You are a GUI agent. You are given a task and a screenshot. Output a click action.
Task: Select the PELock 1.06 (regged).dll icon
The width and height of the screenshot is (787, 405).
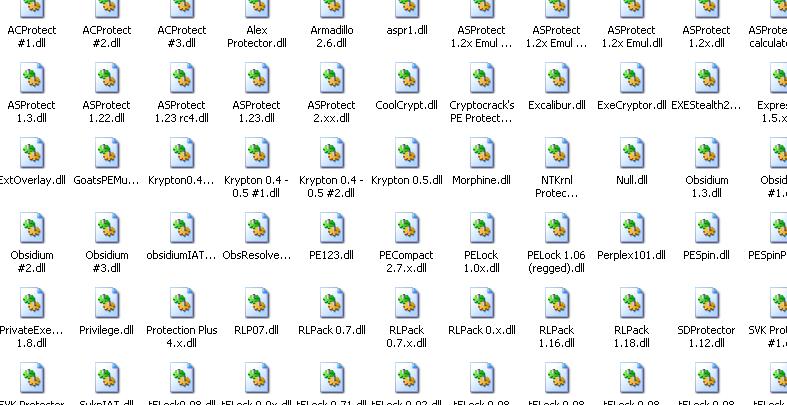[557, 228]
